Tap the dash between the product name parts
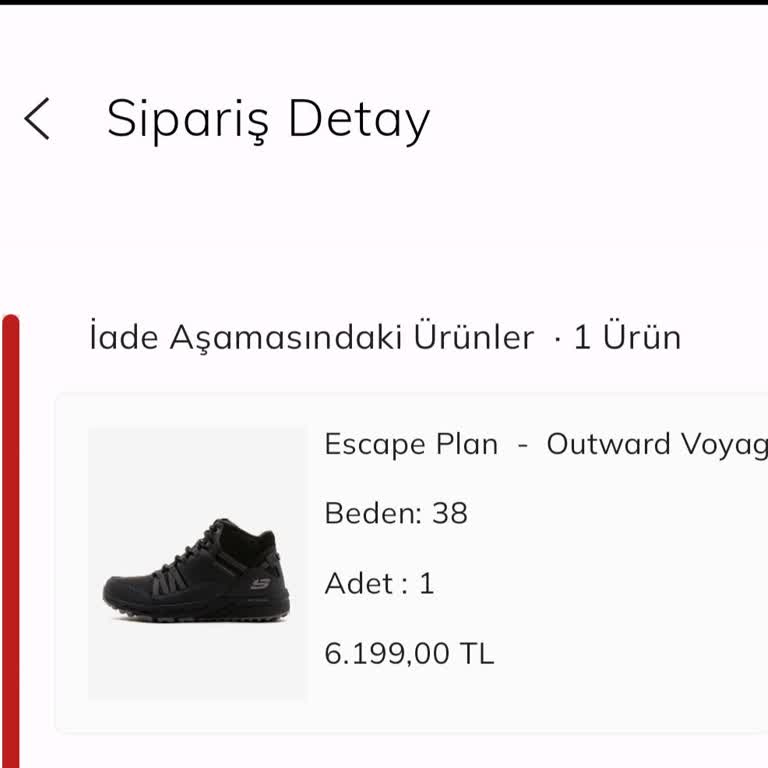 click(x=522, y=445)
